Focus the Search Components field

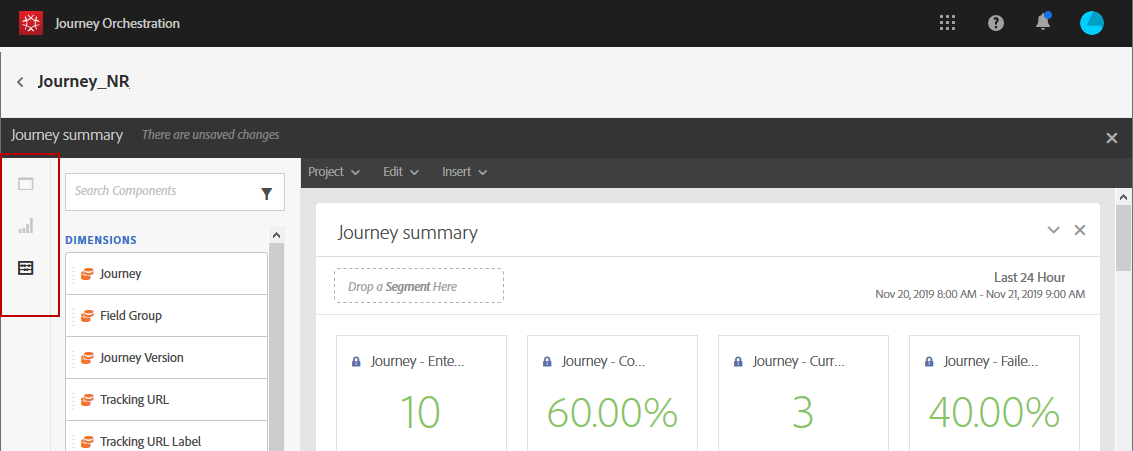[x=175, y=192]
